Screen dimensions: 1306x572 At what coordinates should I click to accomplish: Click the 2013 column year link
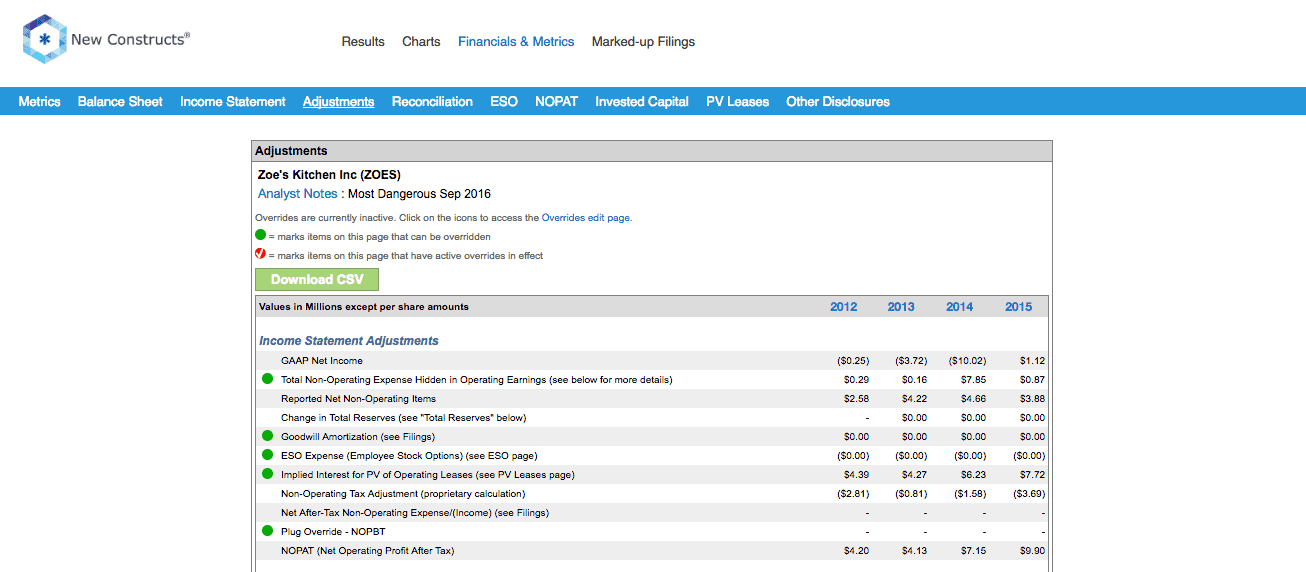pyautogui.click(x=901, y=307)
